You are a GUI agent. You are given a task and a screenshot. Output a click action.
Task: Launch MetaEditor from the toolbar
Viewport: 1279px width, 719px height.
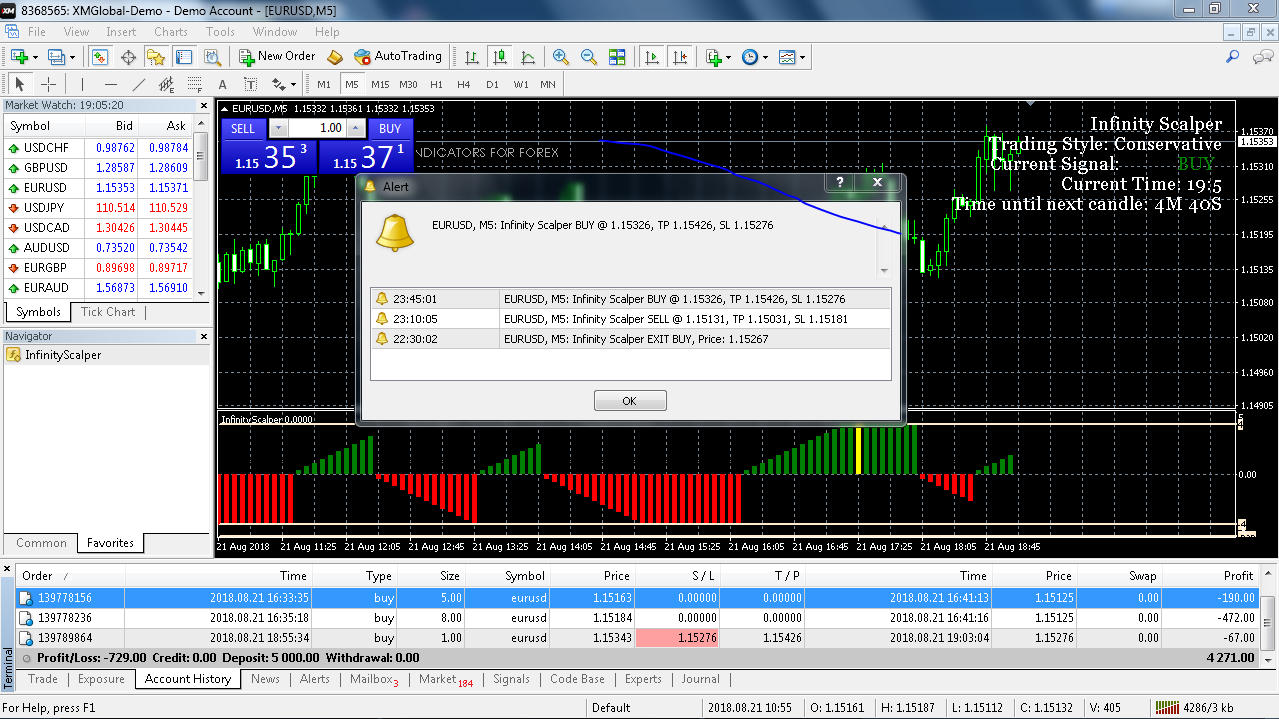(x=335, y=57)
